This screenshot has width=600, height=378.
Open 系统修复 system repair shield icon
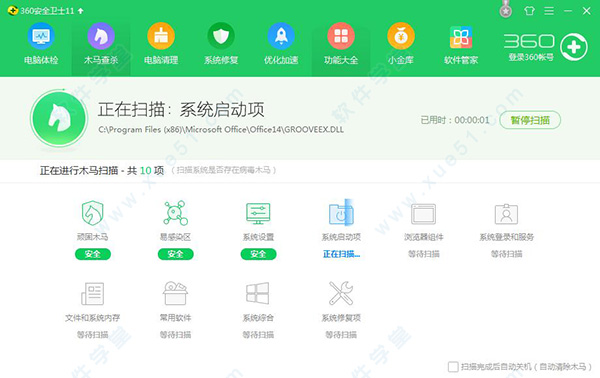click(221, 36)
